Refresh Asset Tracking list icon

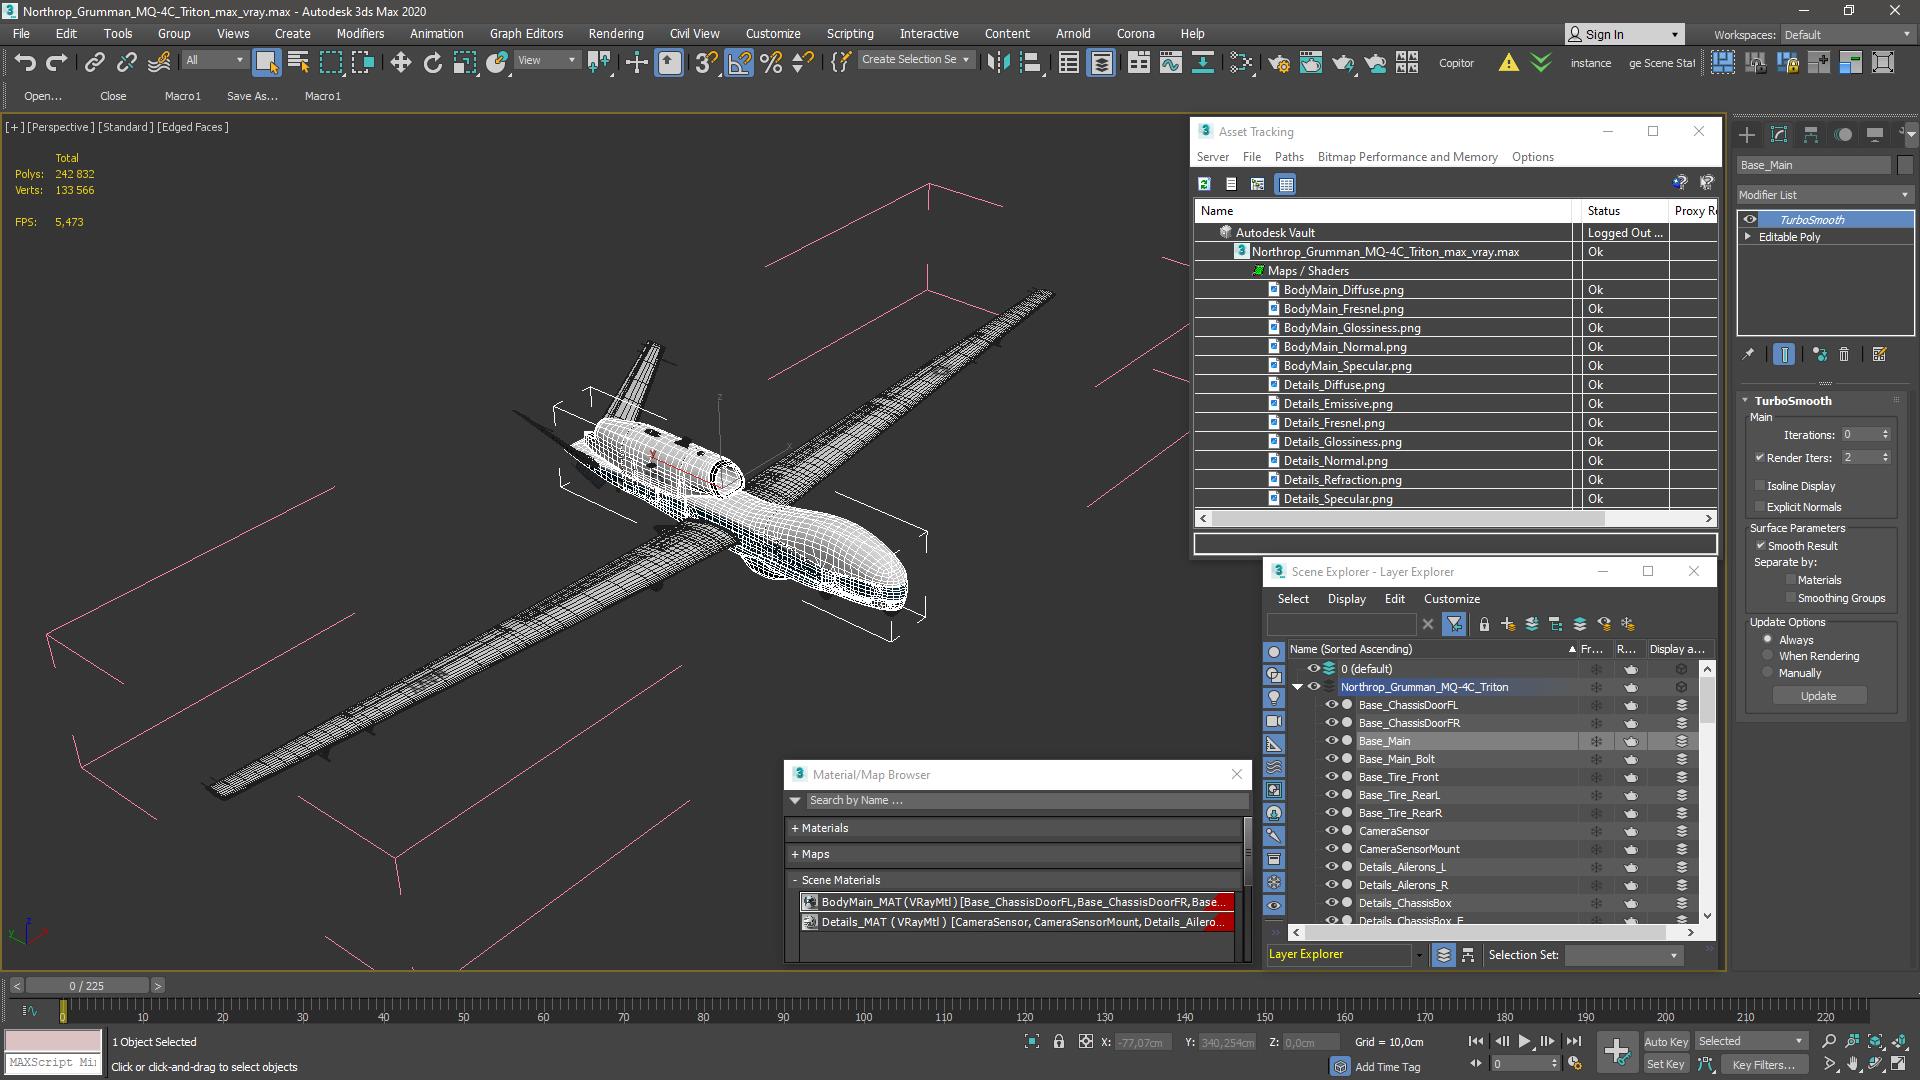pyautogui.click(x=1204, y=184)
